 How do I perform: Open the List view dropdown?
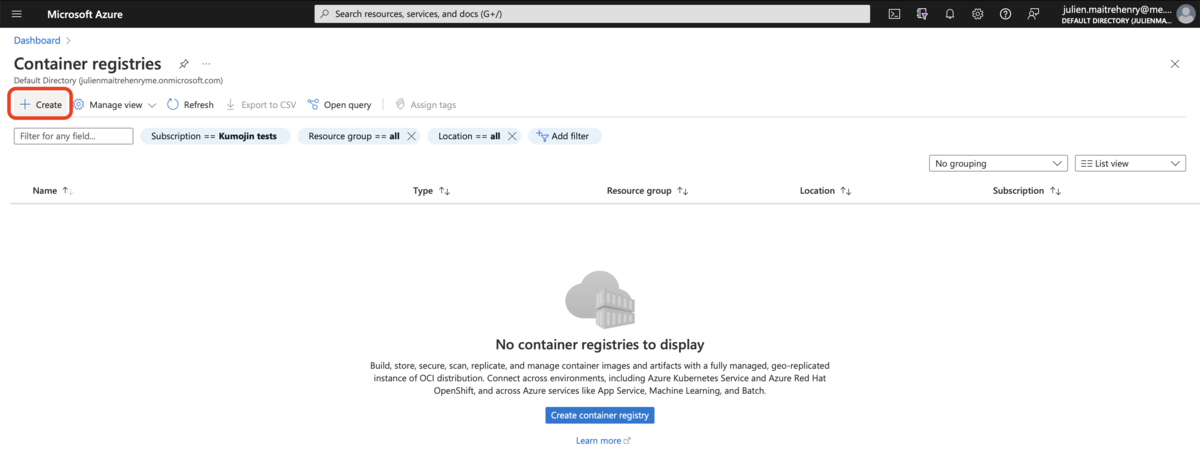point(1130,163)
